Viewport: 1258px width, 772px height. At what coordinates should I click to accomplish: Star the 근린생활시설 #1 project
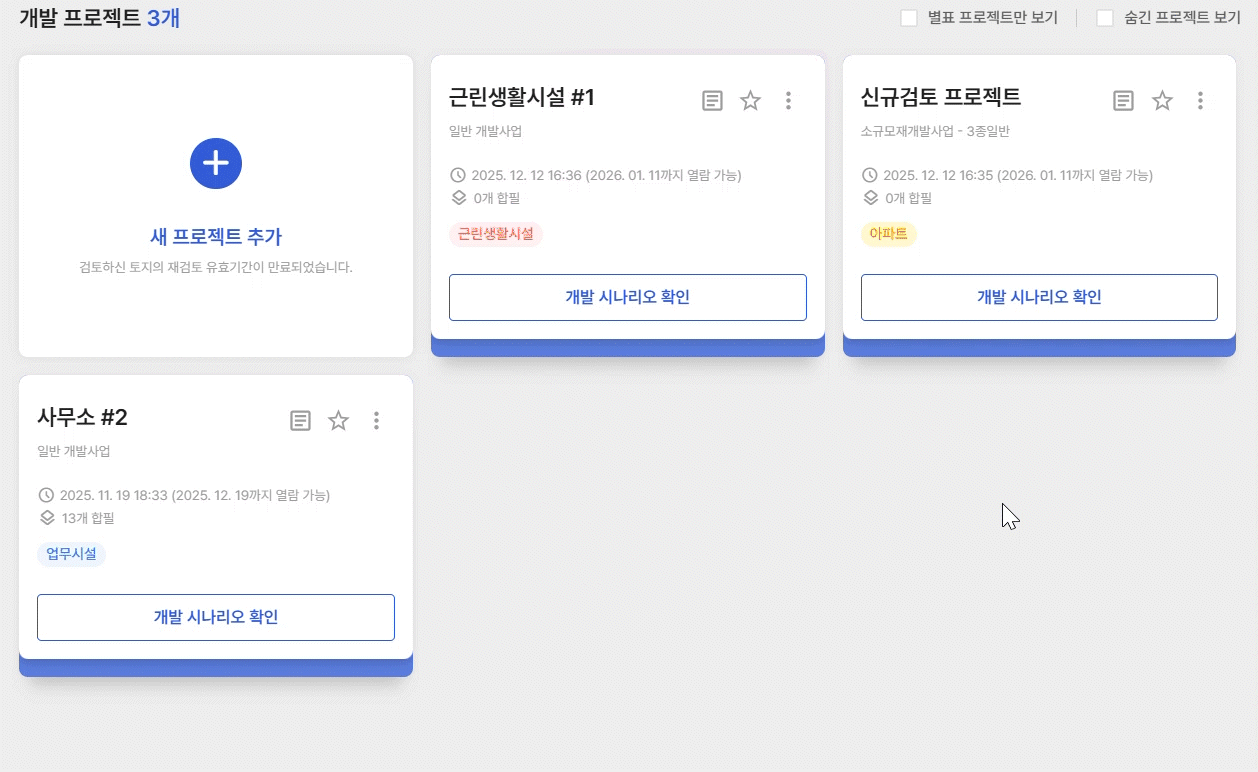(750, 101)
